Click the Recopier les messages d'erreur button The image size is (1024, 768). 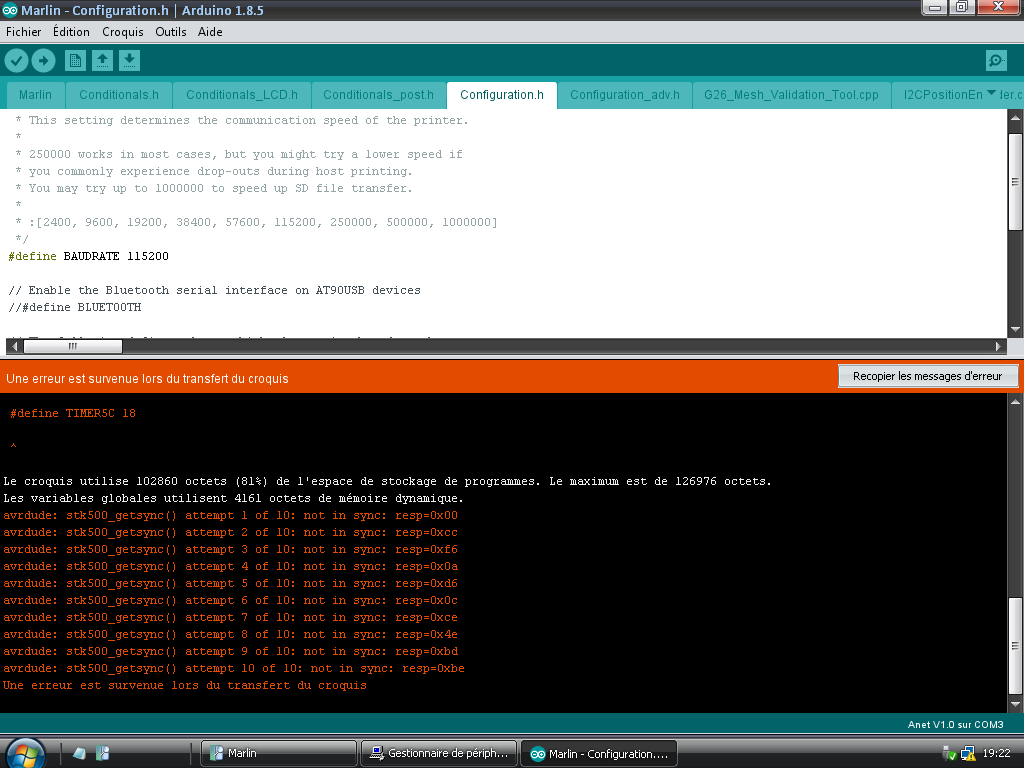pyautogui.click(x=927, y=376)
